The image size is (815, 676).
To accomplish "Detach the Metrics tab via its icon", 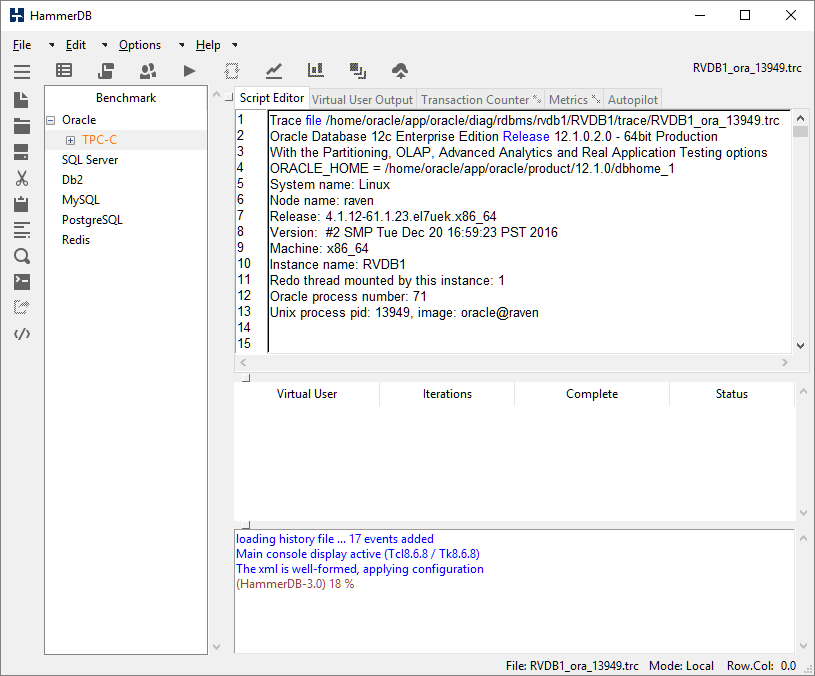I will click(x=596, y=99).
